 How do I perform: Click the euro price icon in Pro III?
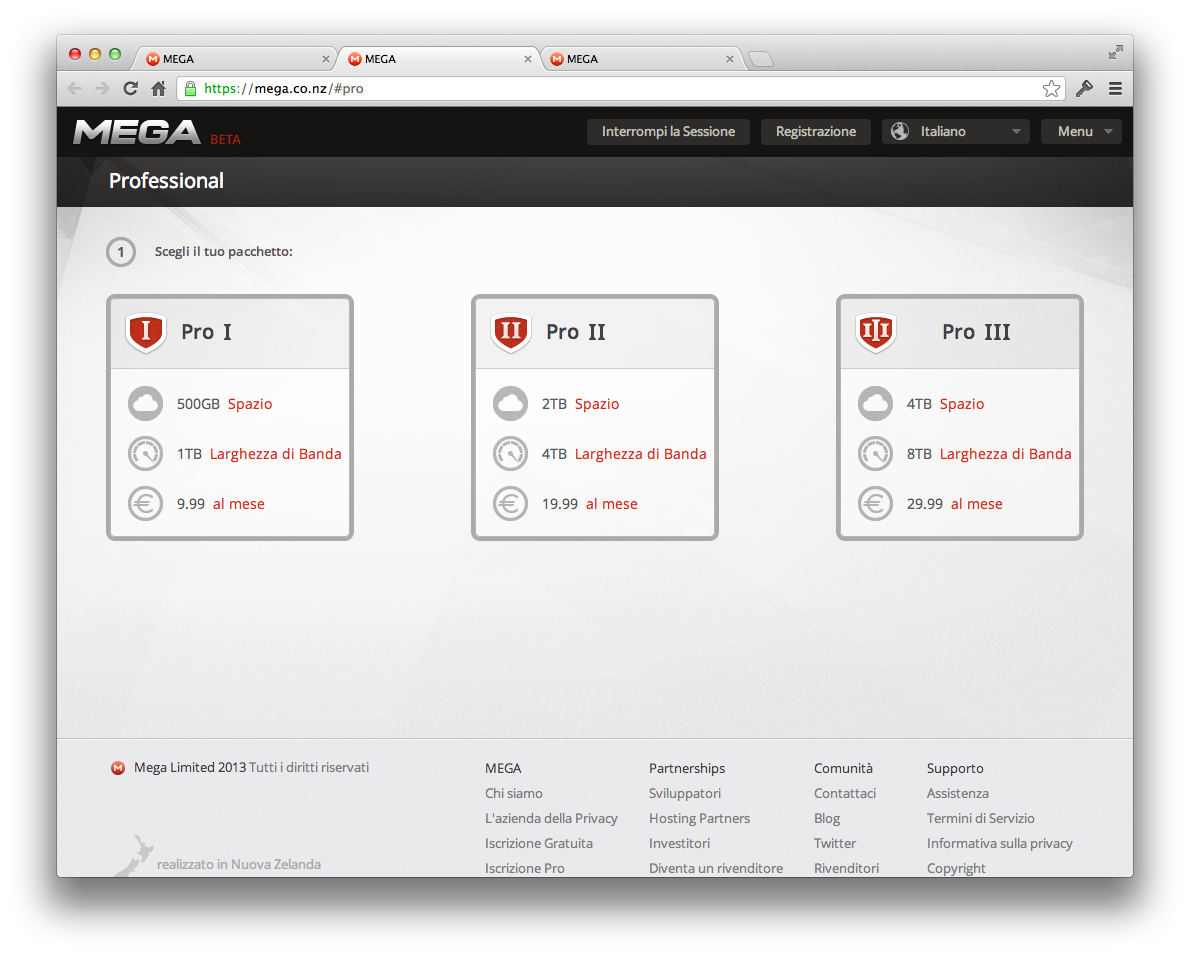click(x=876, y=504)
